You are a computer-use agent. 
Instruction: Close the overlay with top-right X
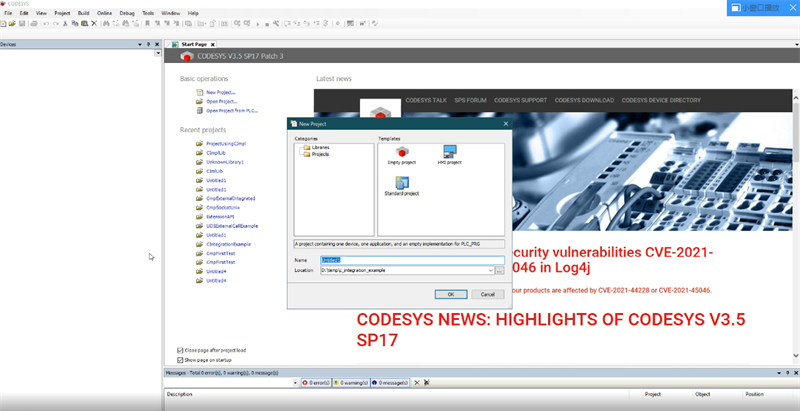point(792,7)
